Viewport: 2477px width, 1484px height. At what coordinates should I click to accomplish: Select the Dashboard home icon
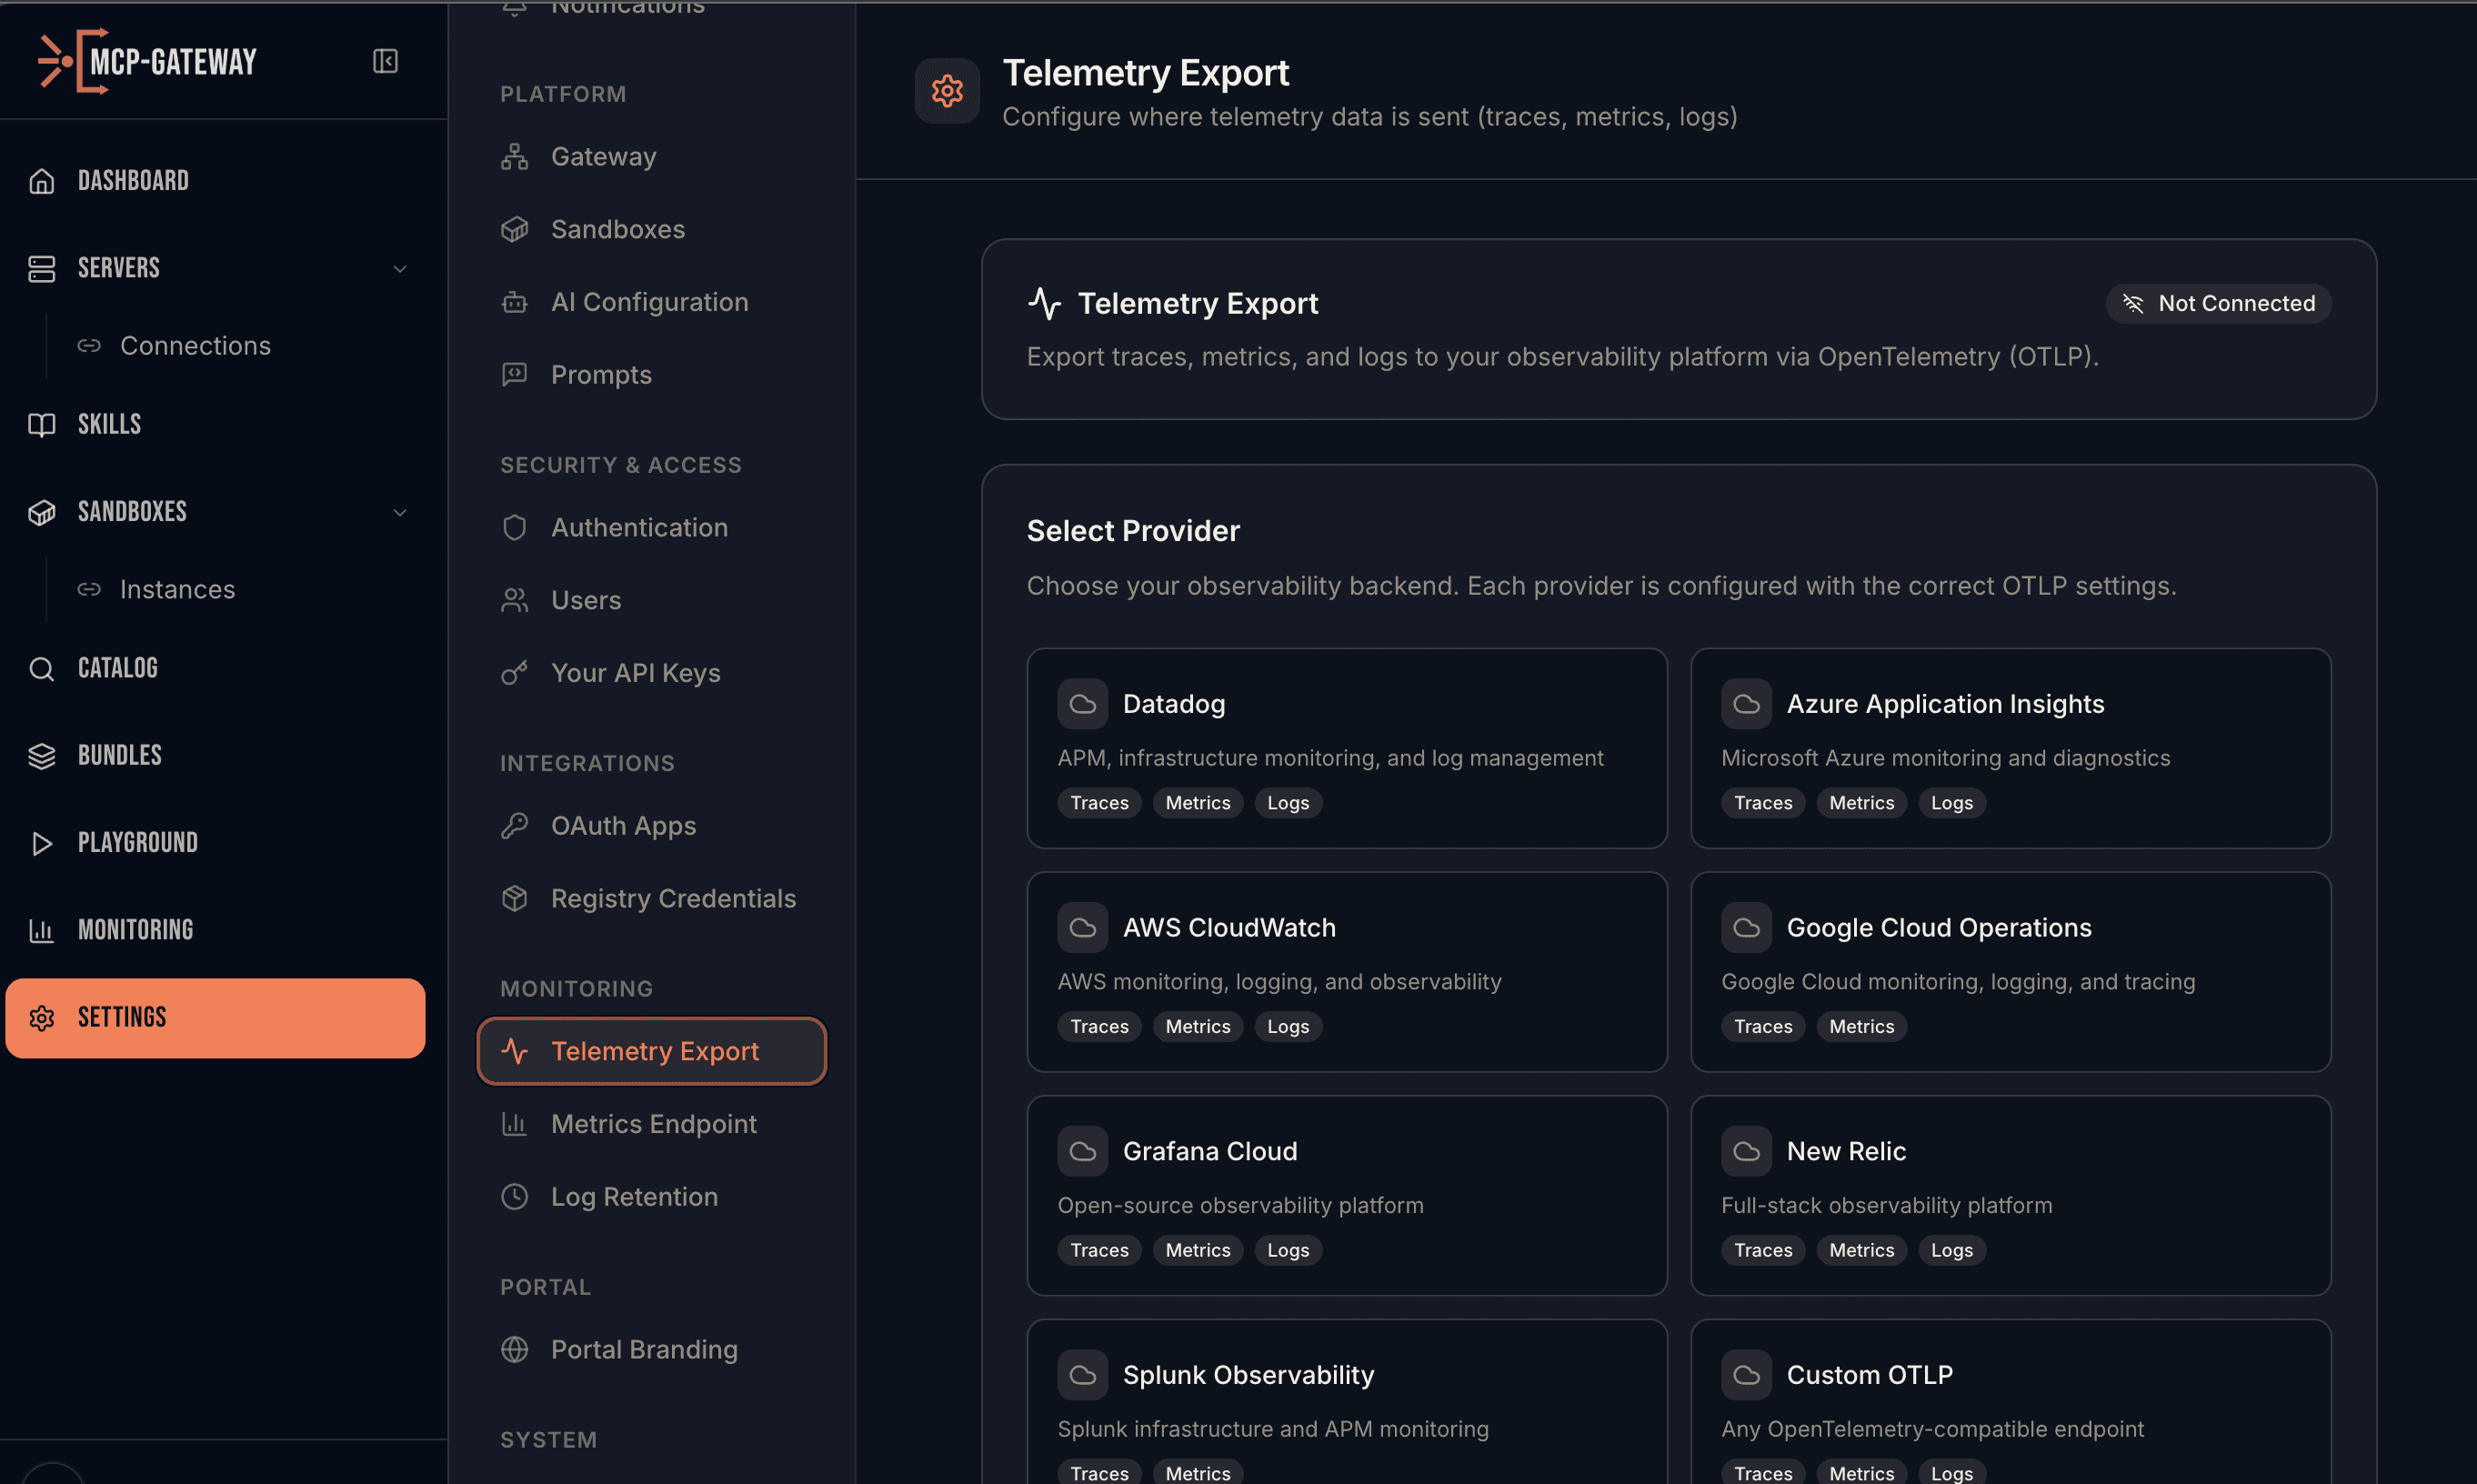pyautogui.click(x=41, y=180)
